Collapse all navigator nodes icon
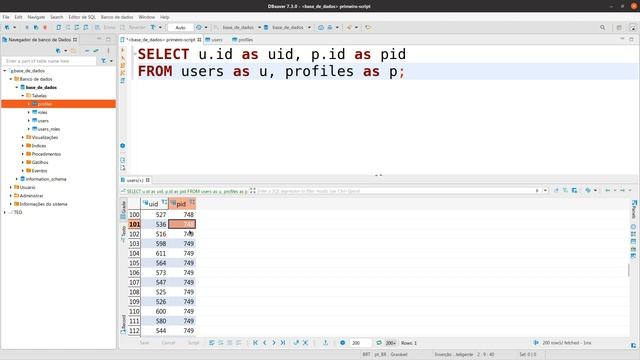 pyautogui.click(x=87, y=51)
